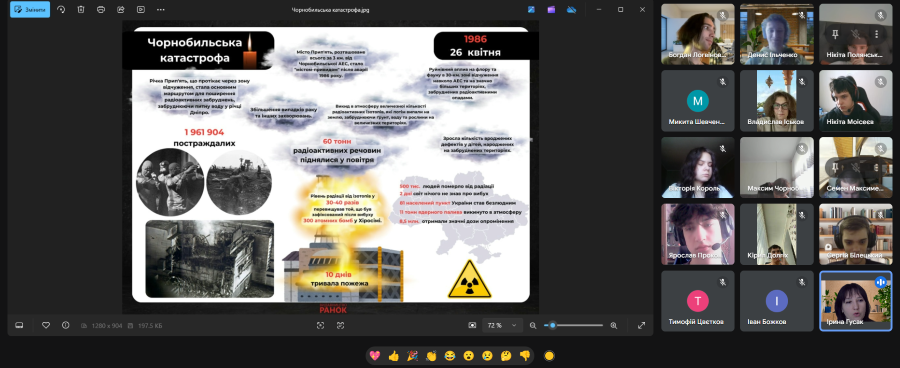
Task: Open the 72 % zoom level dropdown
Action: [502, 326]
